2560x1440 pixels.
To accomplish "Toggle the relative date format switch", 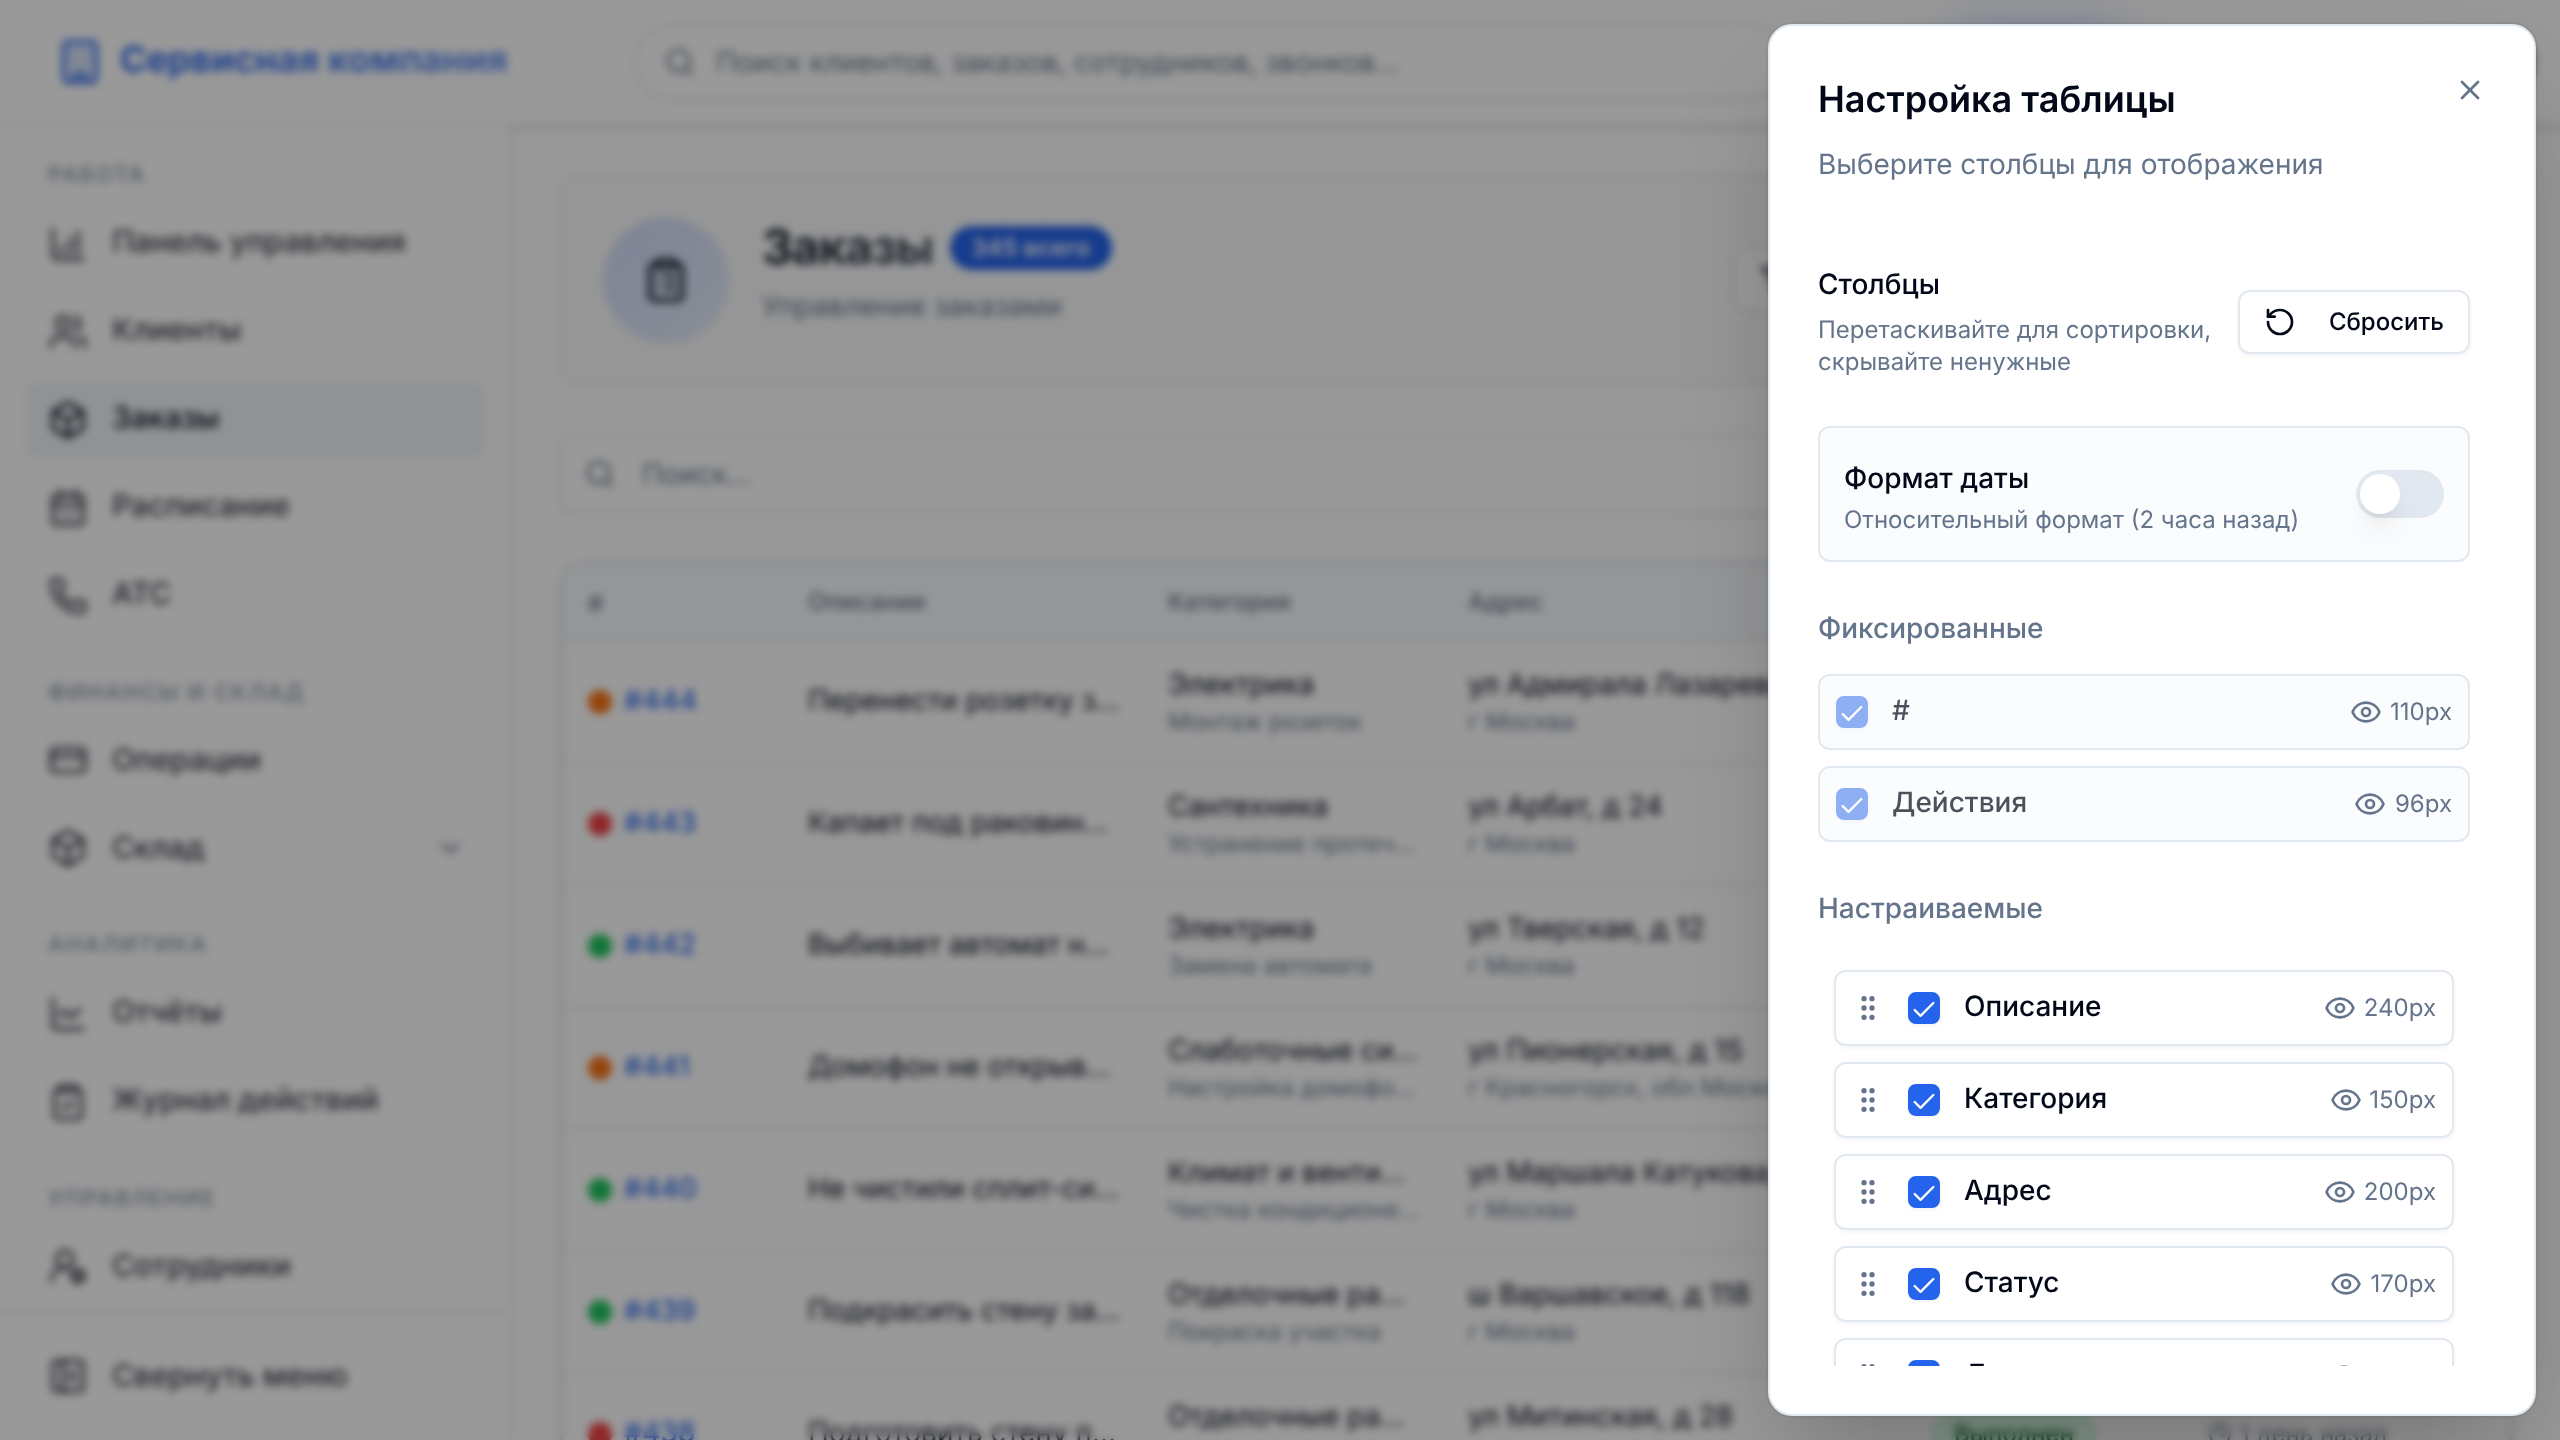I will (x=2399, y=494).
